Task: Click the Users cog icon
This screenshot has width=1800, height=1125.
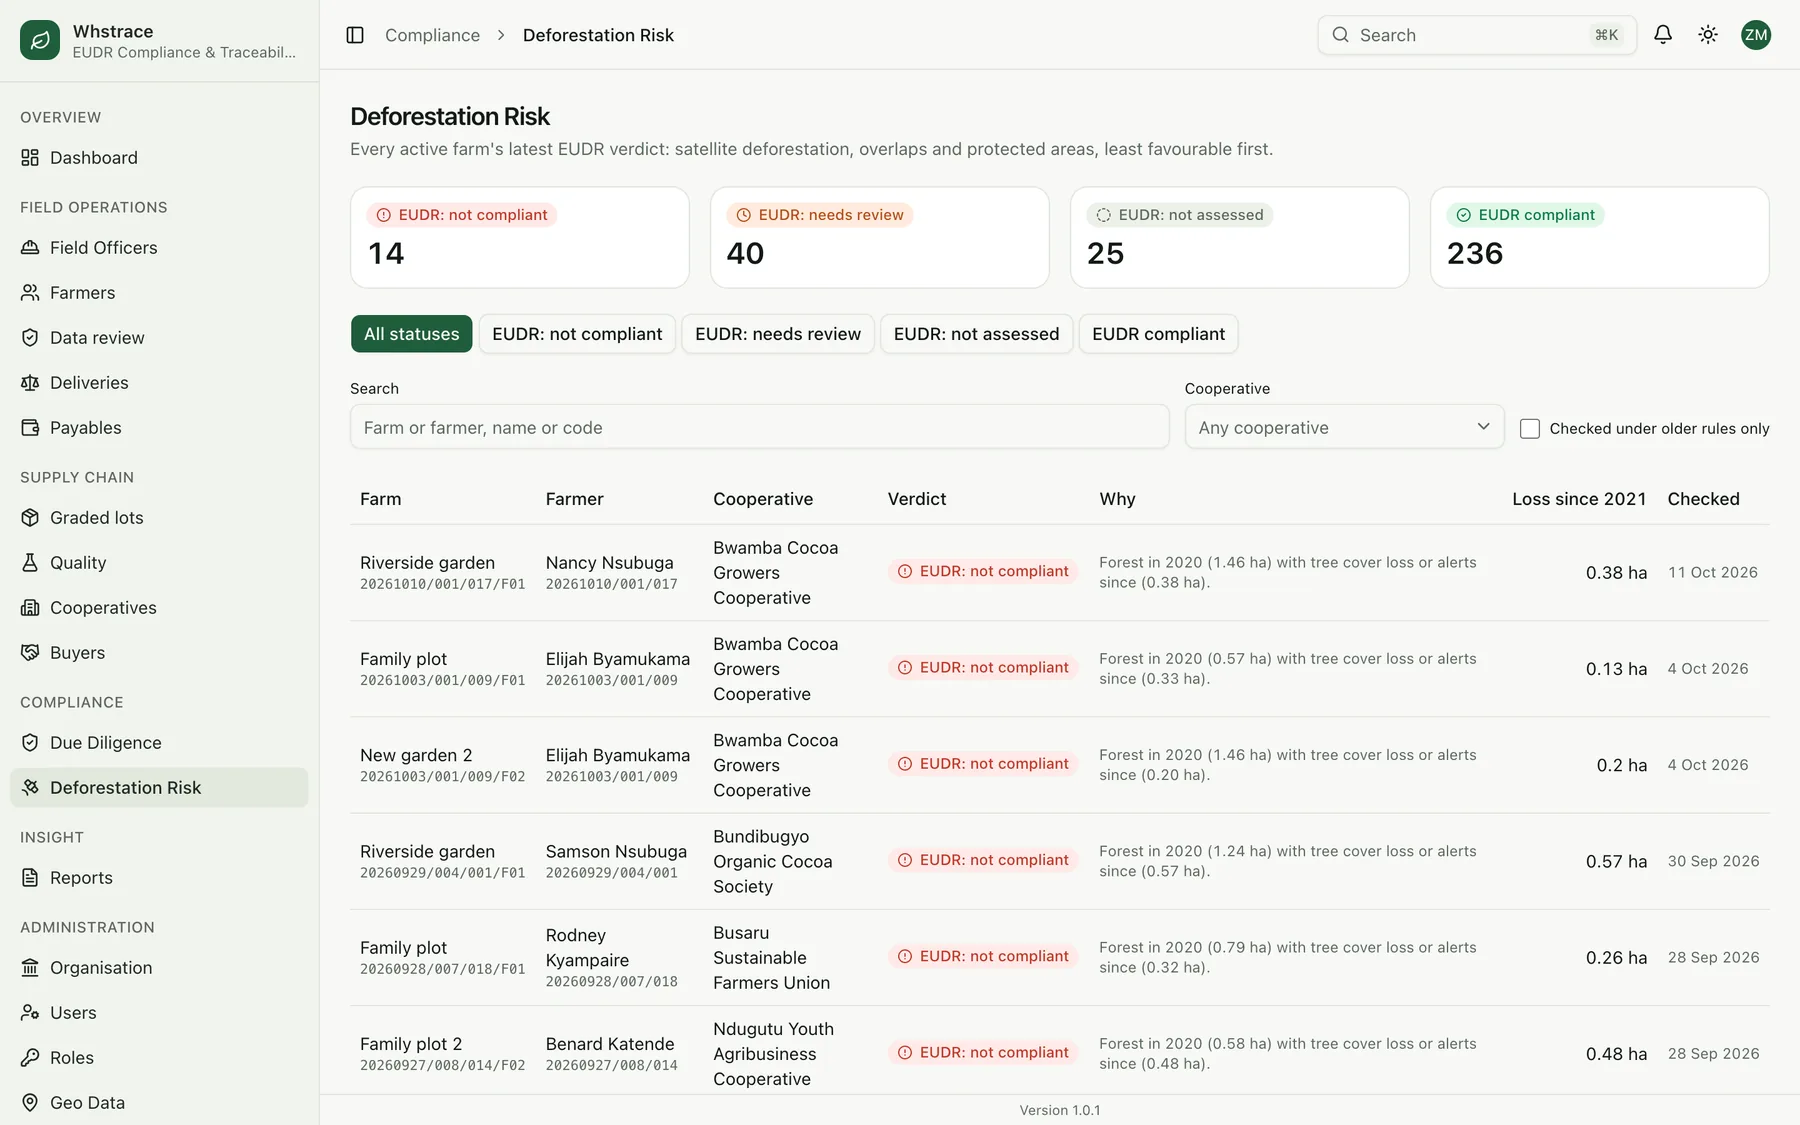Action: [x=30, y=1013]
